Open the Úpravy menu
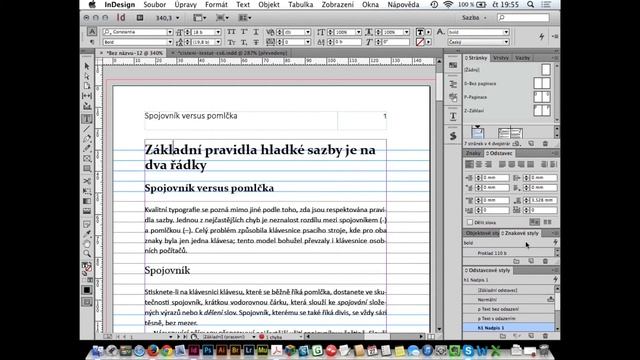The width and height of the screenshot is (640, 360). coord(185,4)
